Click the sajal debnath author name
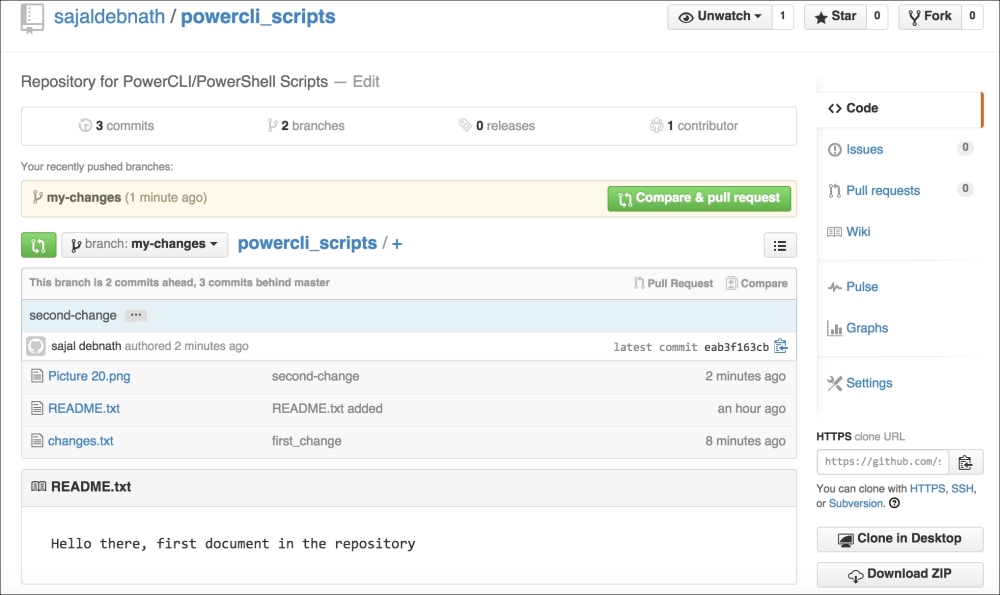 coord(86,346)
